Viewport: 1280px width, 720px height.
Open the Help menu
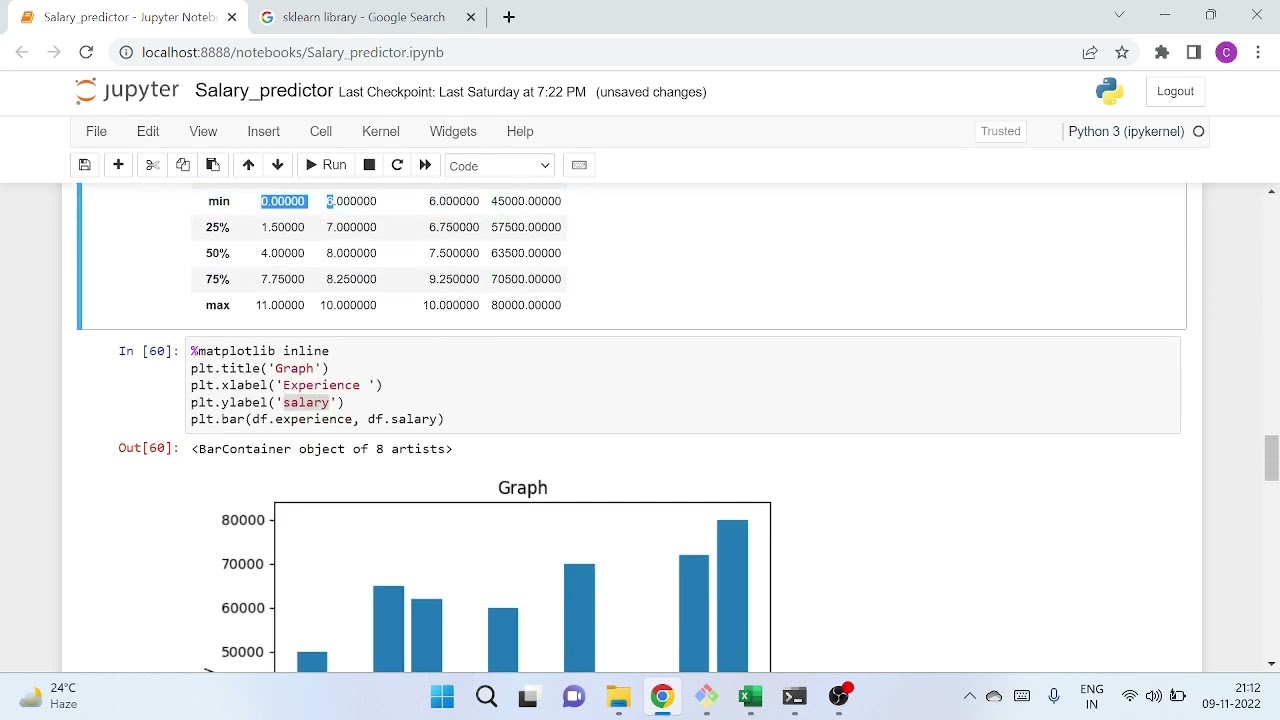pyautogui.click(x=520, y=131)
